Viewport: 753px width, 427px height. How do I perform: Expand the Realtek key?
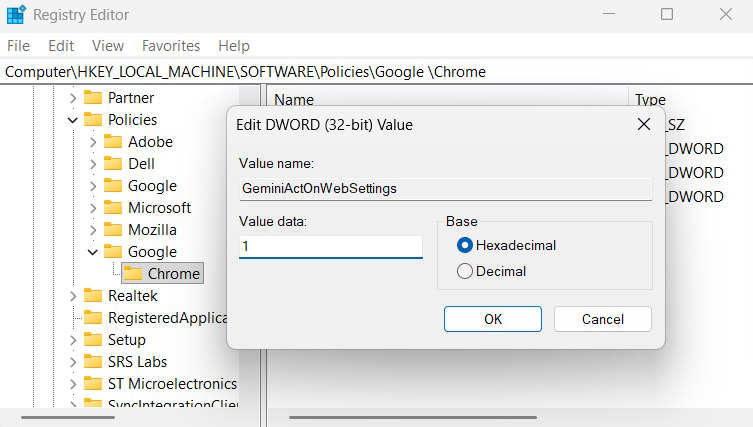click(73, 296)
